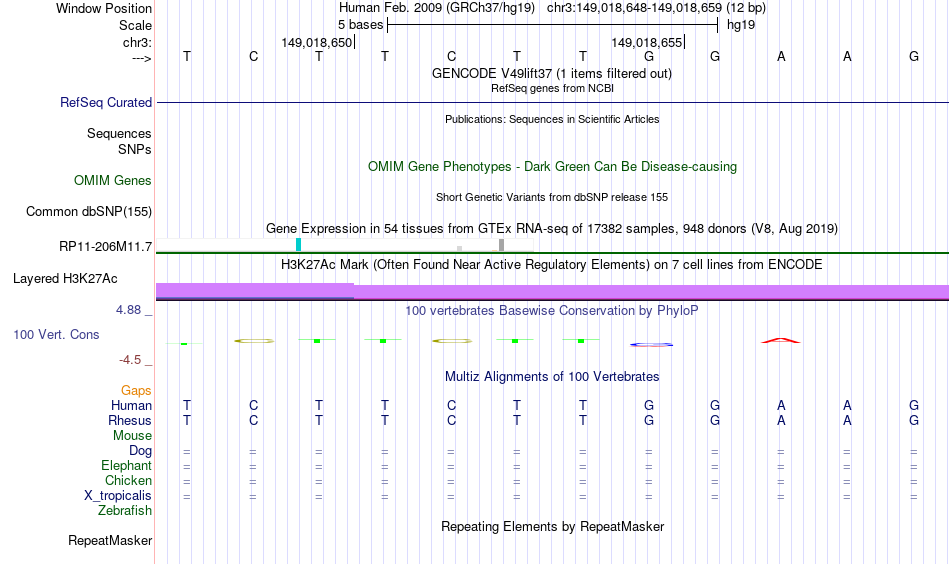Click the Chicken species label
This screenshot has height=564, width=950.
point(128,480)
